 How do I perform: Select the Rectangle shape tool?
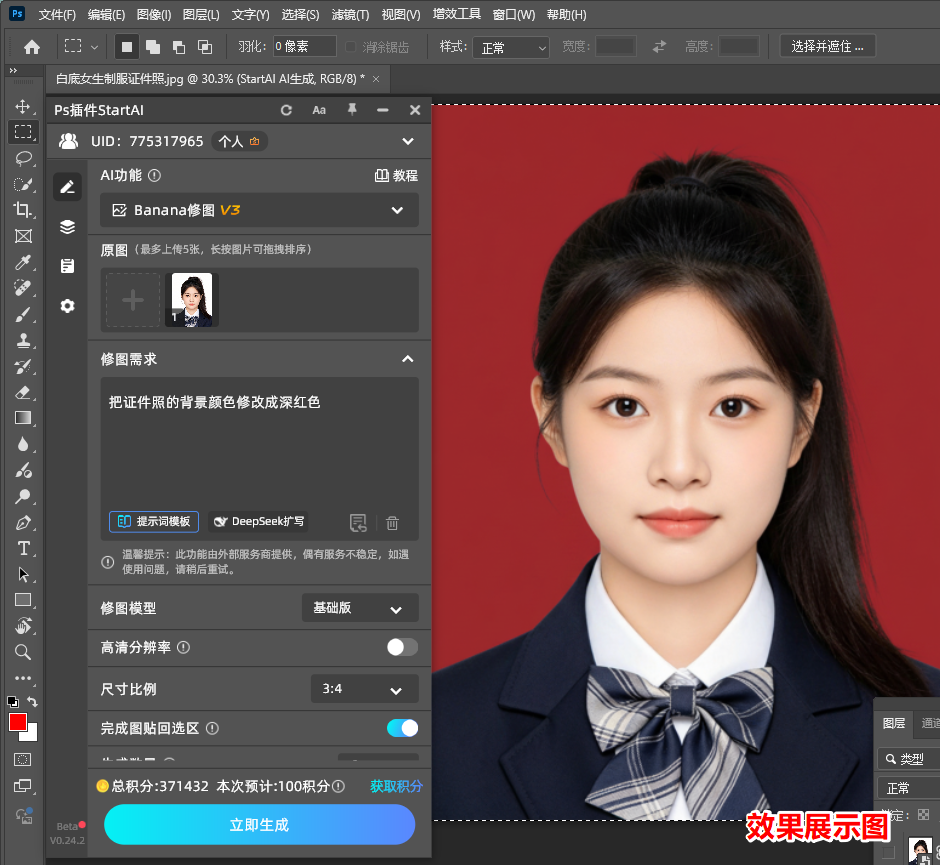pyautogui.click(x=23, y=600)
